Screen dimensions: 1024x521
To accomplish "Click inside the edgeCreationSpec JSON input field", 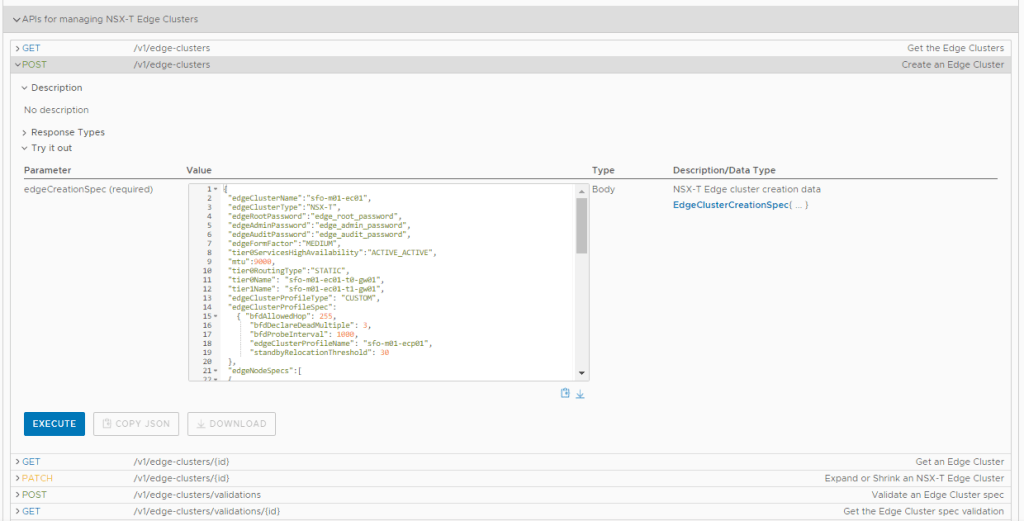I will click(400, 280).
